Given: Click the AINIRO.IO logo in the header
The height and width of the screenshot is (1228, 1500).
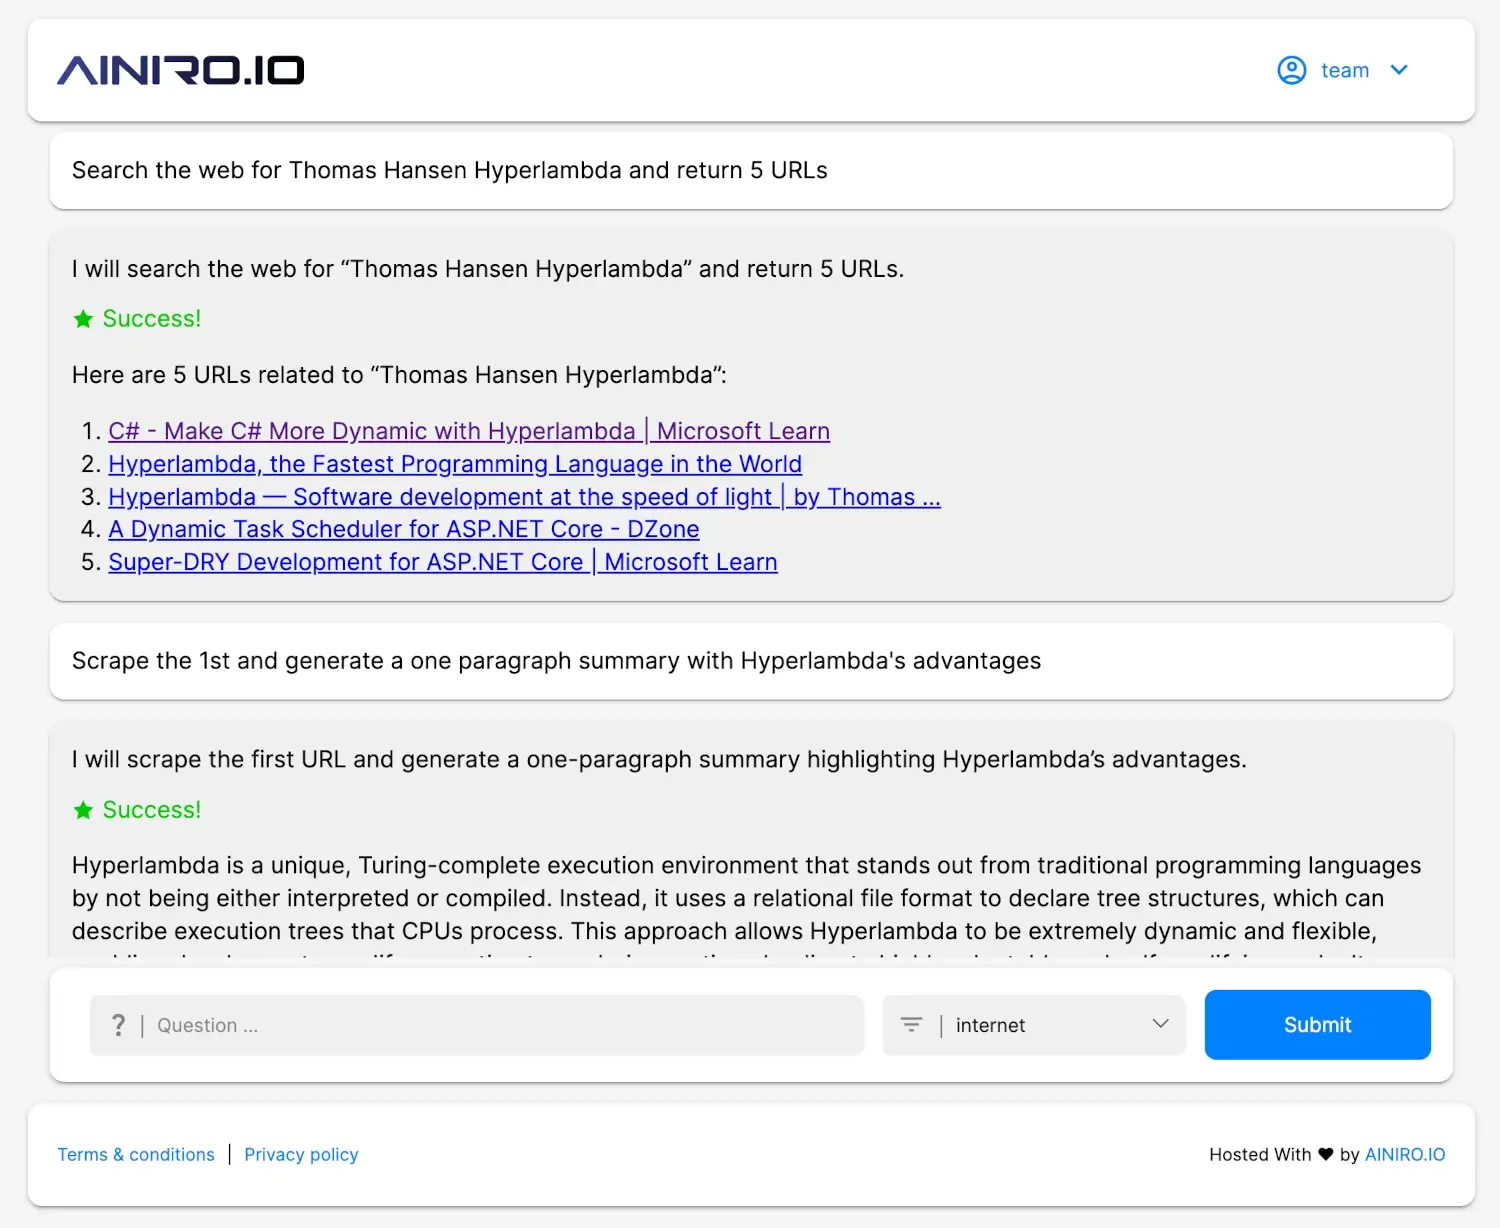Looking at the screenshot, I should click(178, 69).
